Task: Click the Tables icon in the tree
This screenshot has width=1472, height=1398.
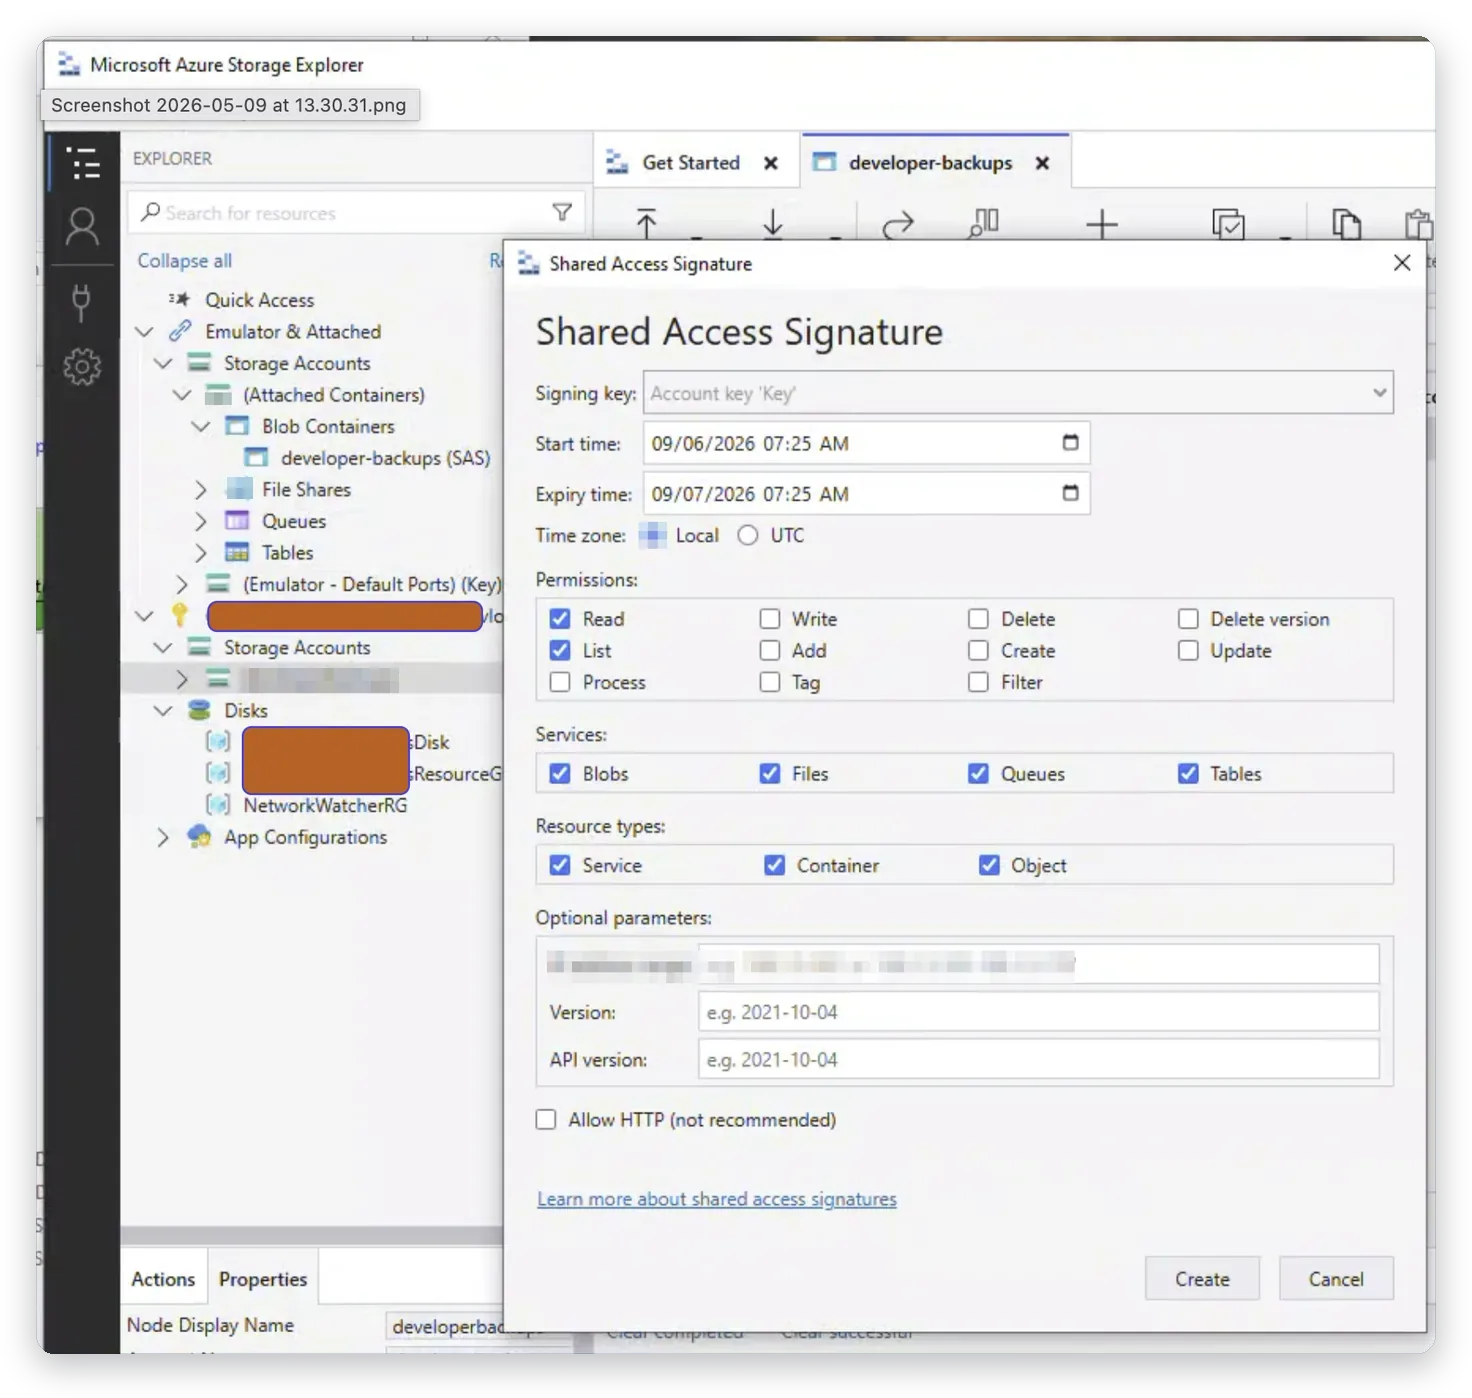Action: [x=237, y=552]
